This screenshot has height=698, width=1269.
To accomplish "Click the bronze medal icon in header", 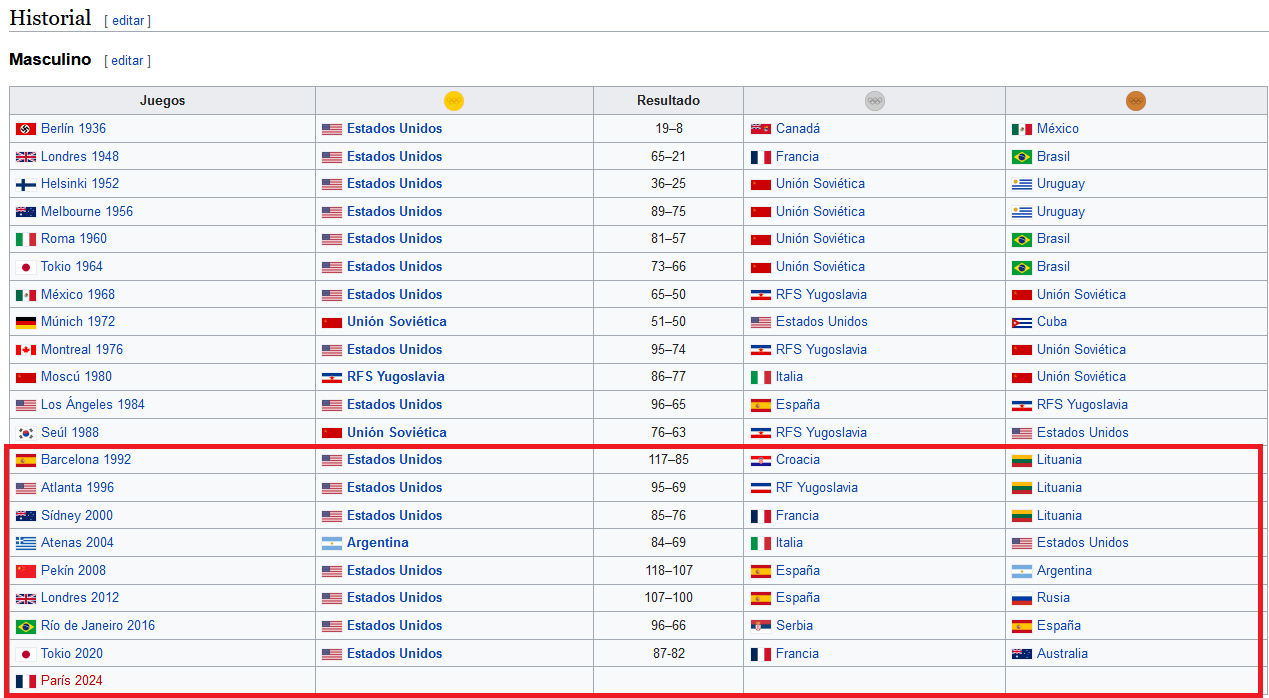I will click(1136, 101).
